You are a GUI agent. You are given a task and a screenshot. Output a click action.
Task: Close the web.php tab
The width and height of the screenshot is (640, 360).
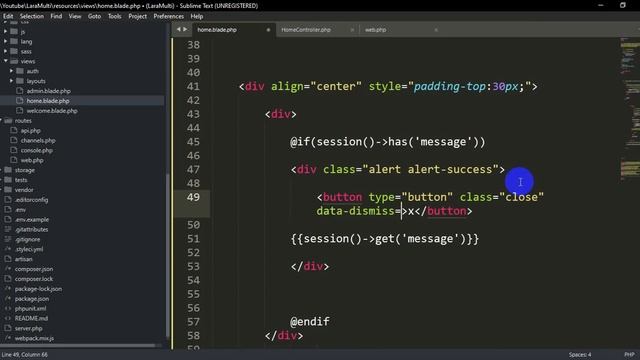coord(436,30)
